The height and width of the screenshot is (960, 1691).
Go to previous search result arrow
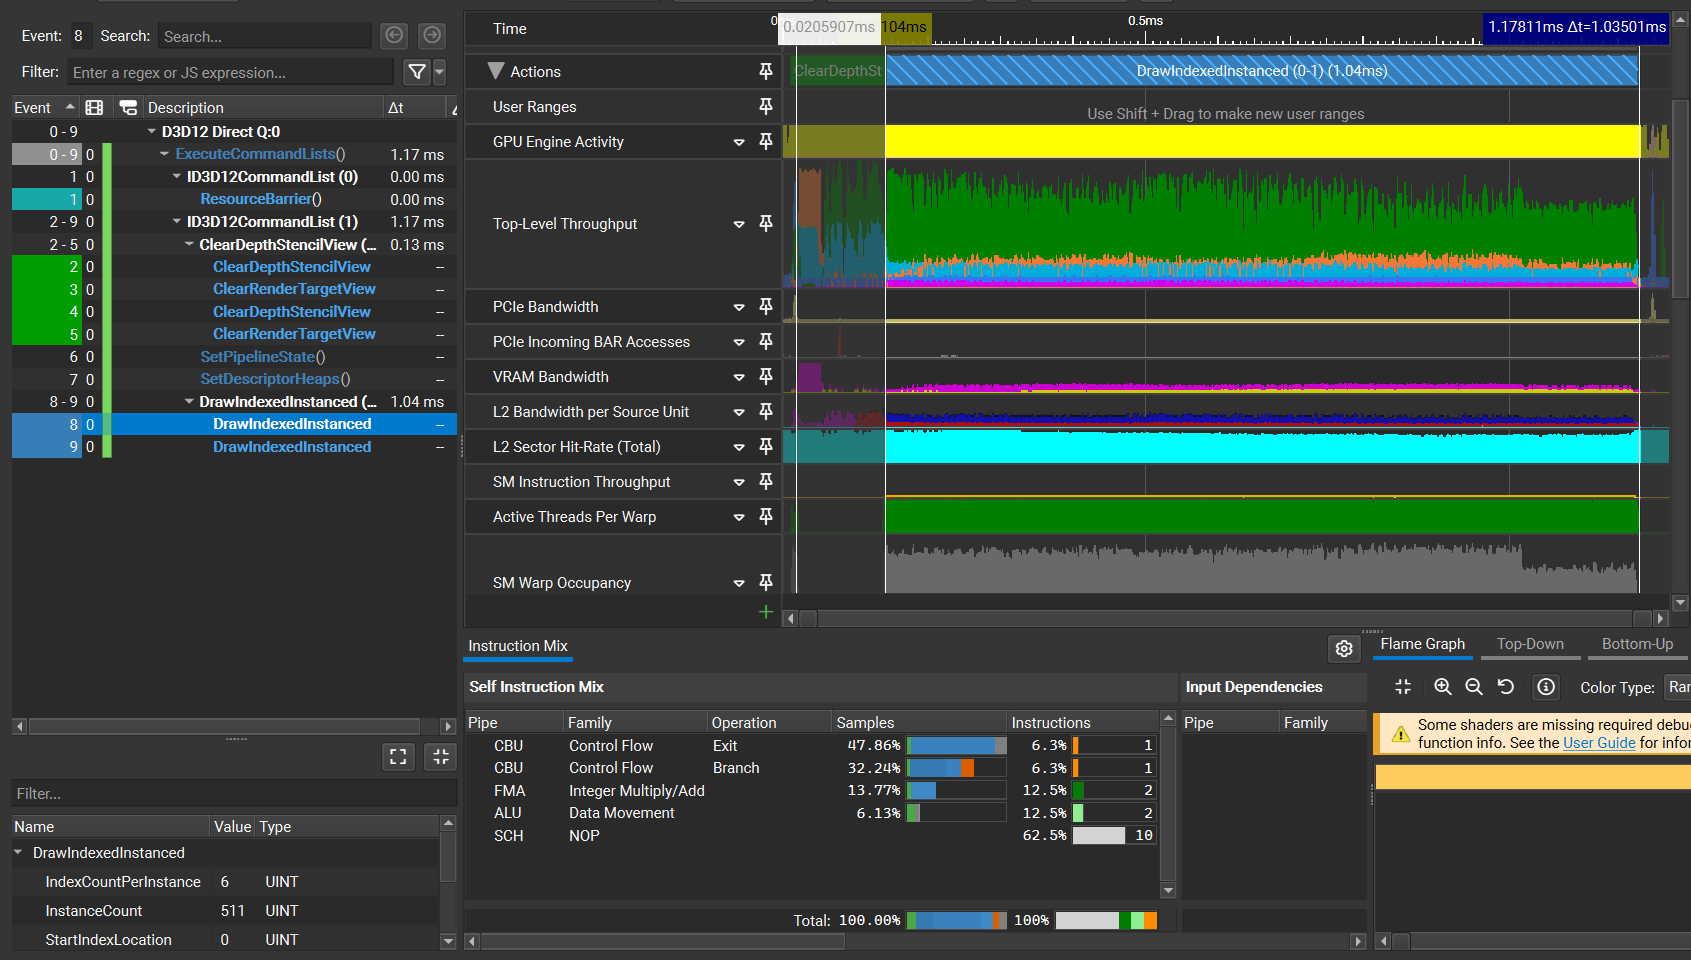click(x=394, y=36)
